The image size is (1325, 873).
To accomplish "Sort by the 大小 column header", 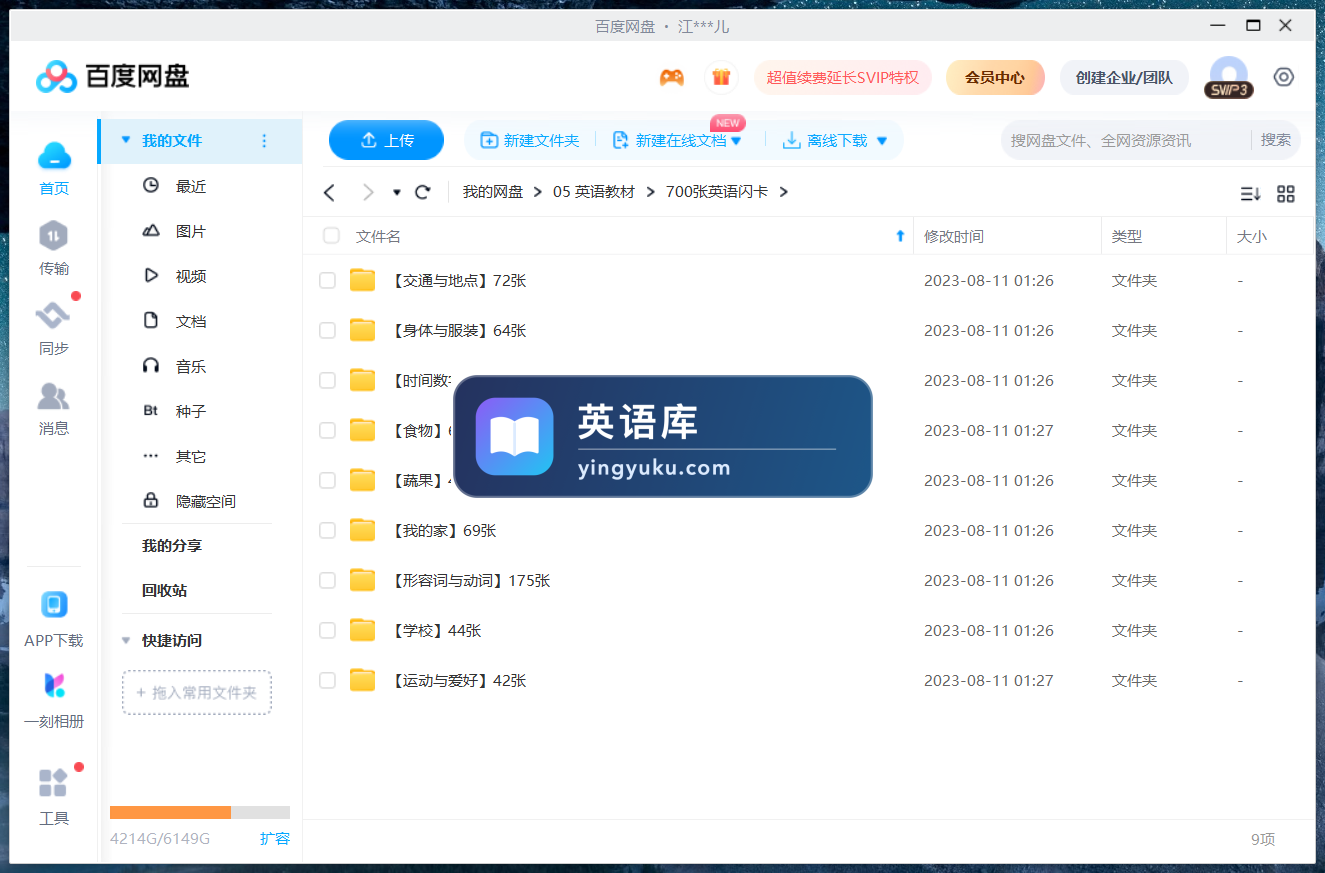I will 1252,236.
